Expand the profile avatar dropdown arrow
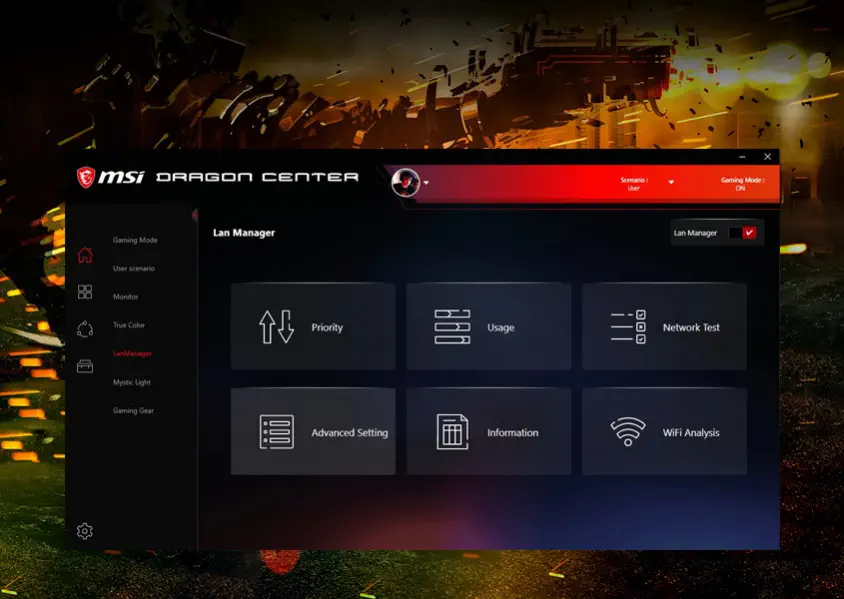 point(426,183)
